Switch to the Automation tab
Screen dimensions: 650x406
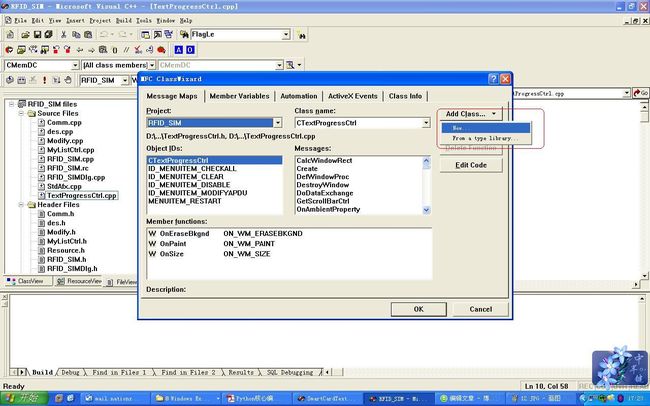coord(298,96)
